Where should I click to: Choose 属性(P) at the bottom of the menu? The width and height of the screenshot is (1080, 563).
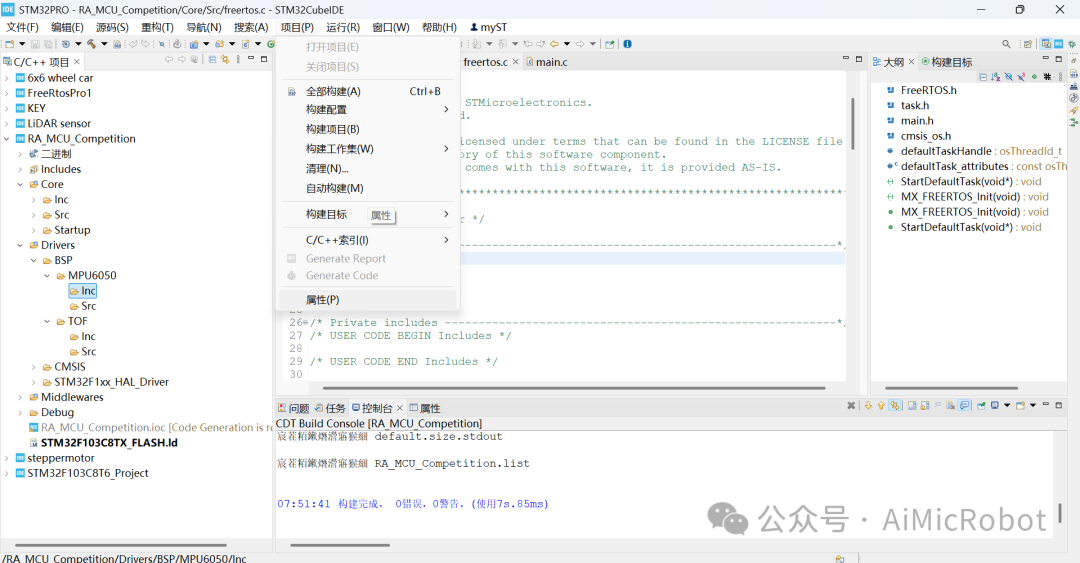click(x=368, y=300)
